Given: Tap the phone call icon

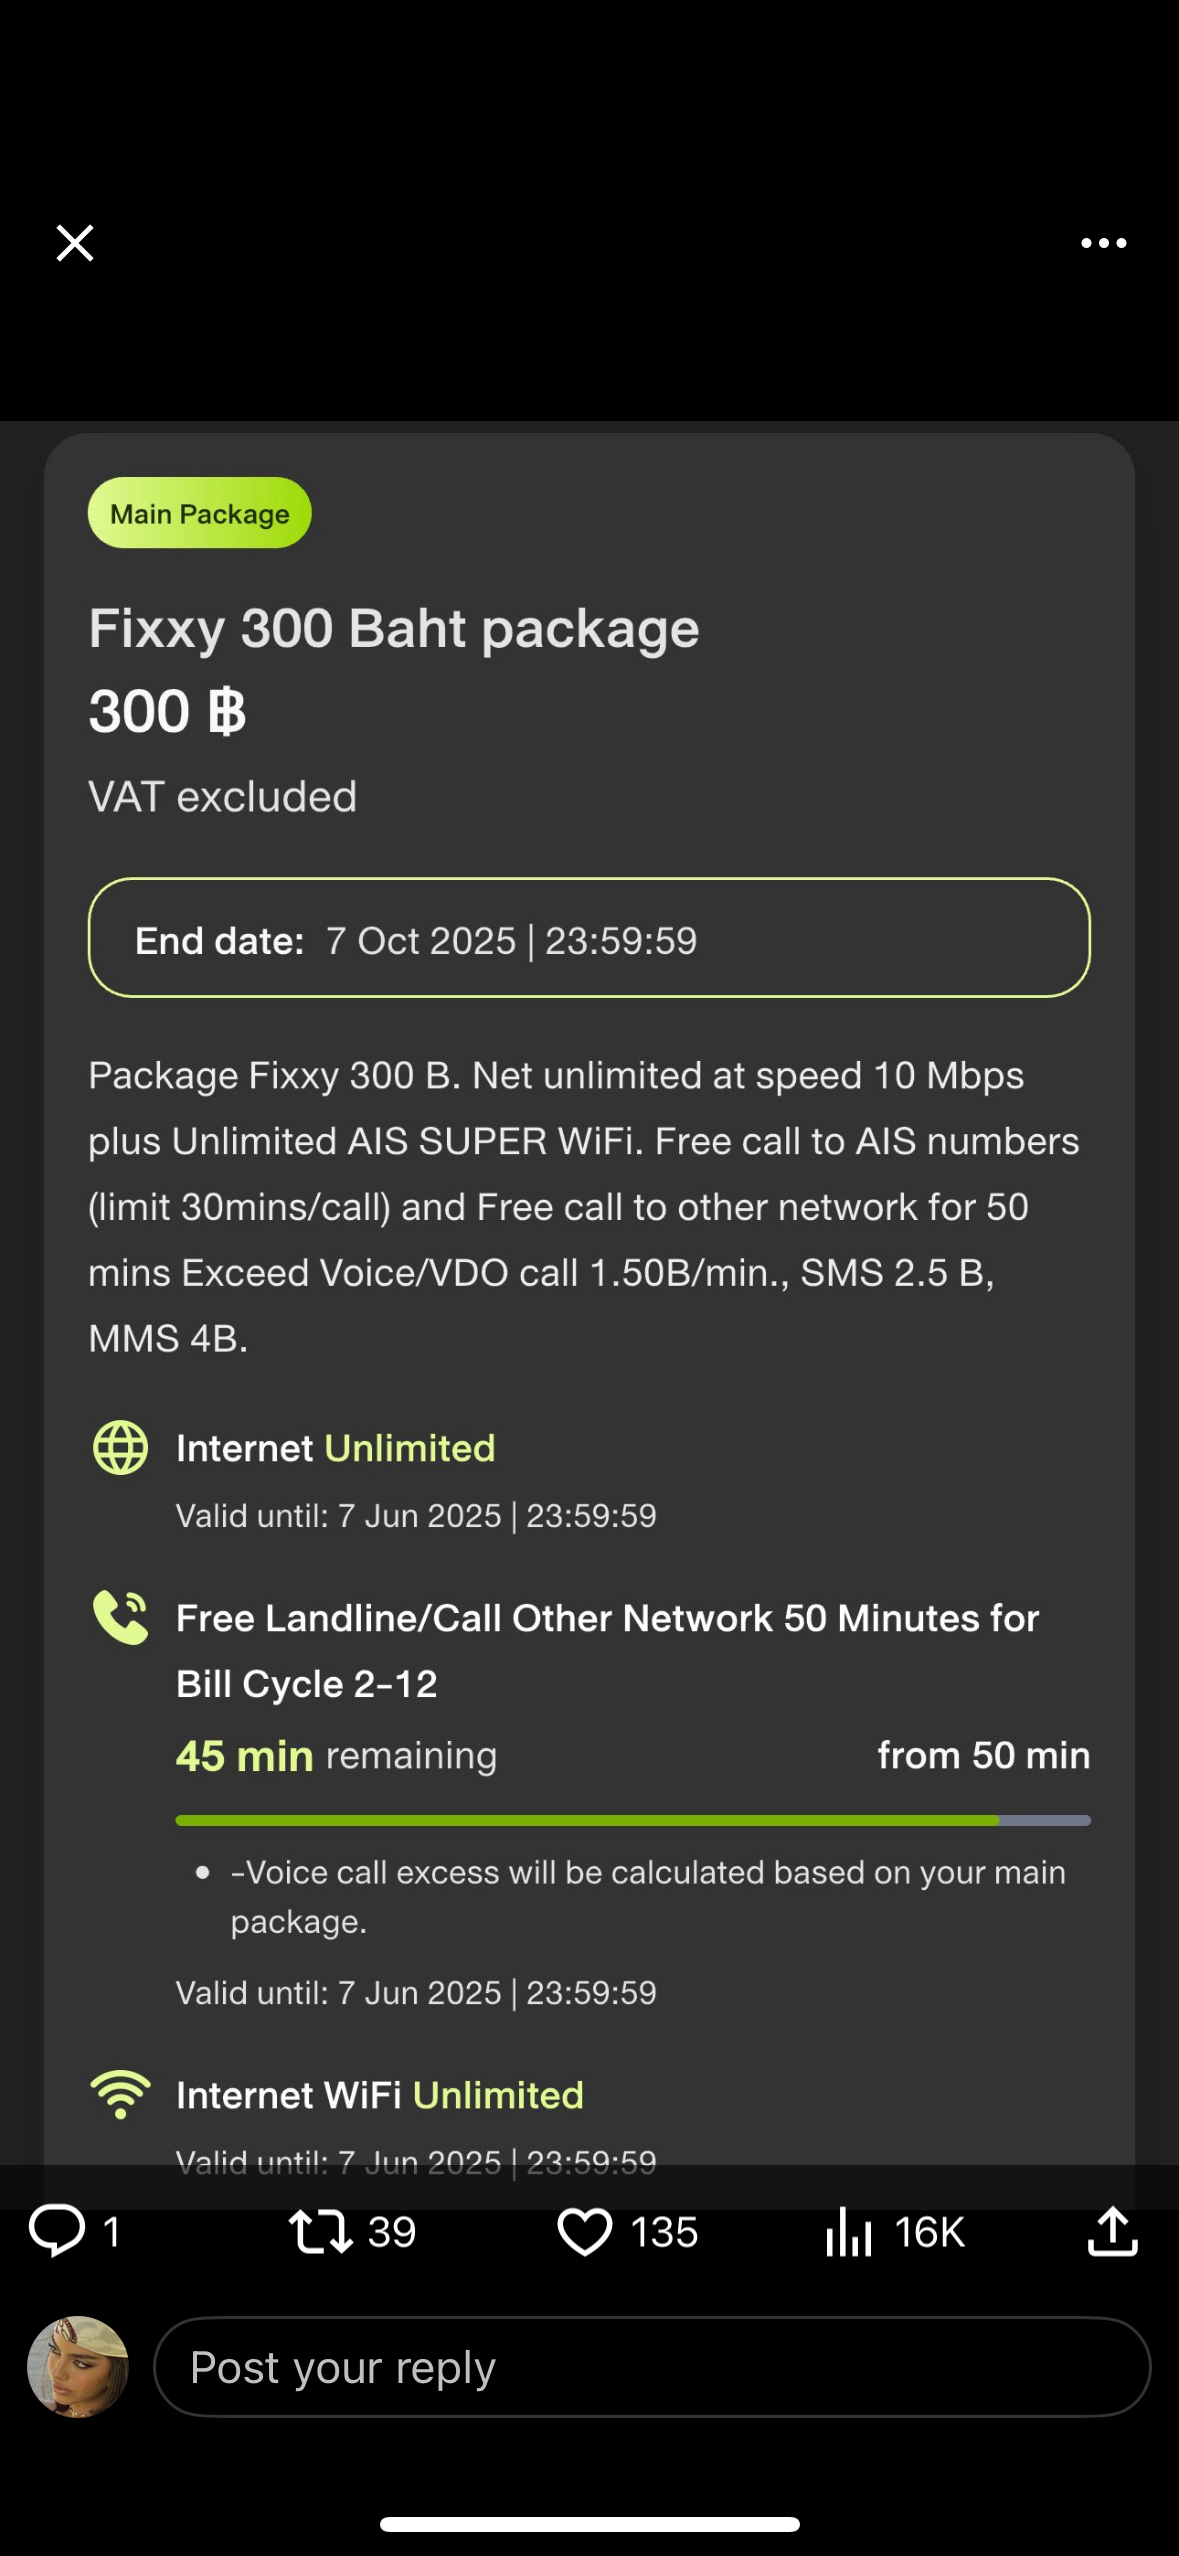Looking at the screenshot, I should 121,1617.
